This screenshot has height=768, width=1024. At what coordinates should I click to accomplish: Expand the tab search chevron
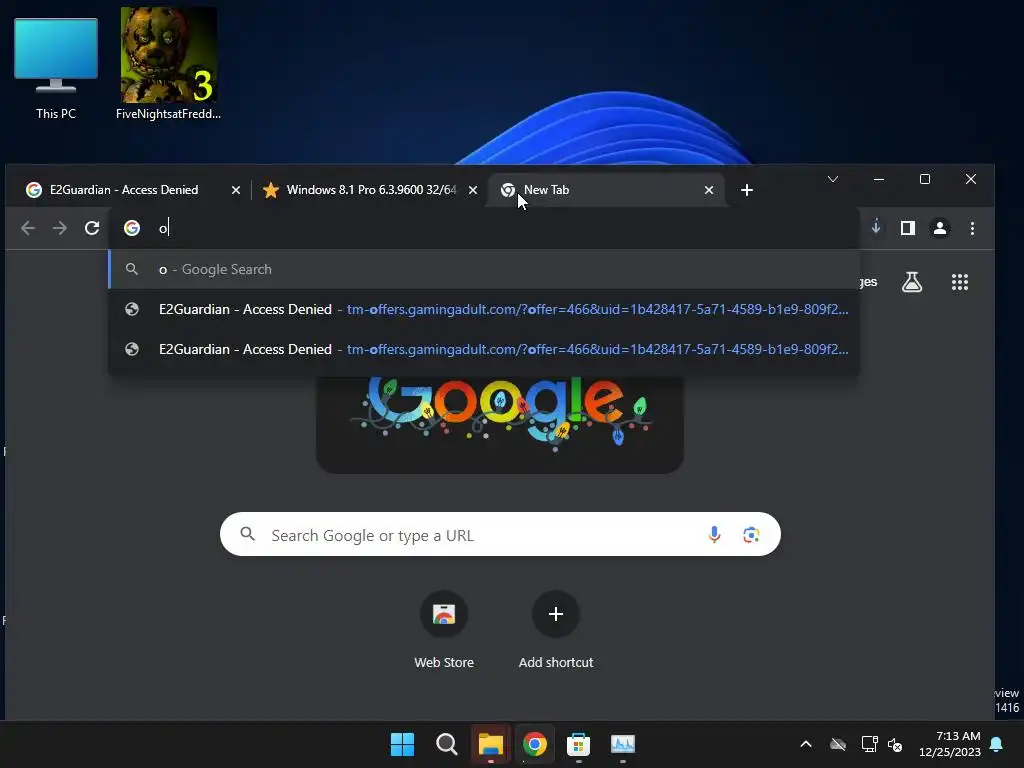833,179
